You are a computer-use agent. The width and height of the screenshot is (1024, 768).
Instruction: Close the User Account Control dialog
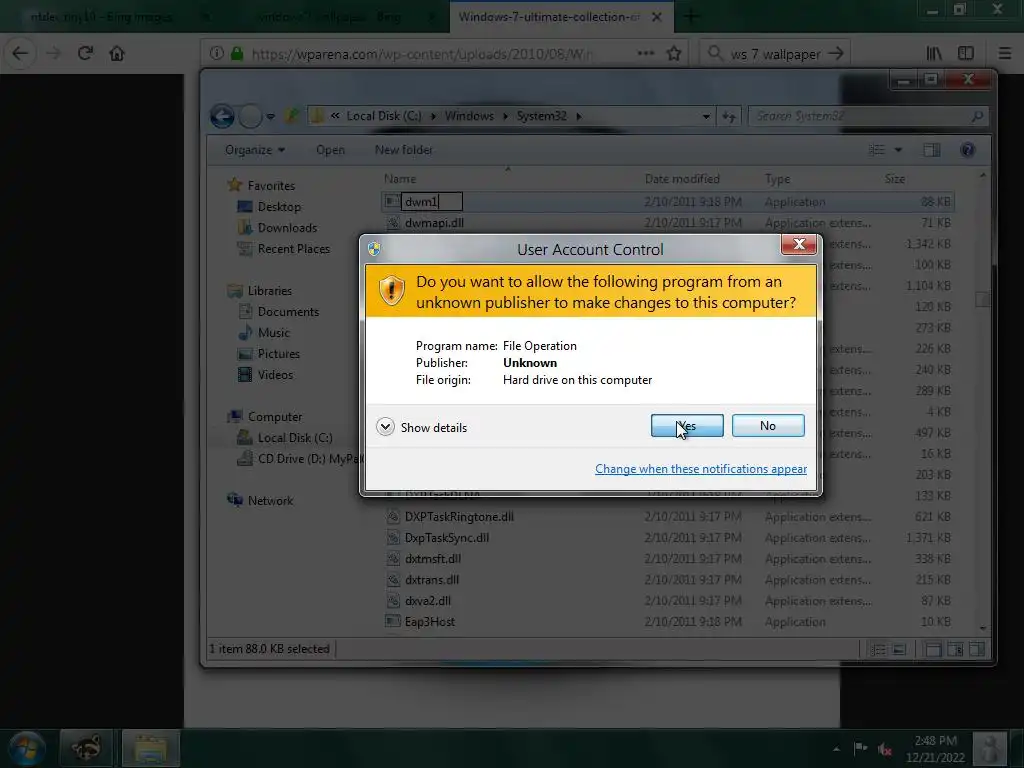click(x=799, y=245)
